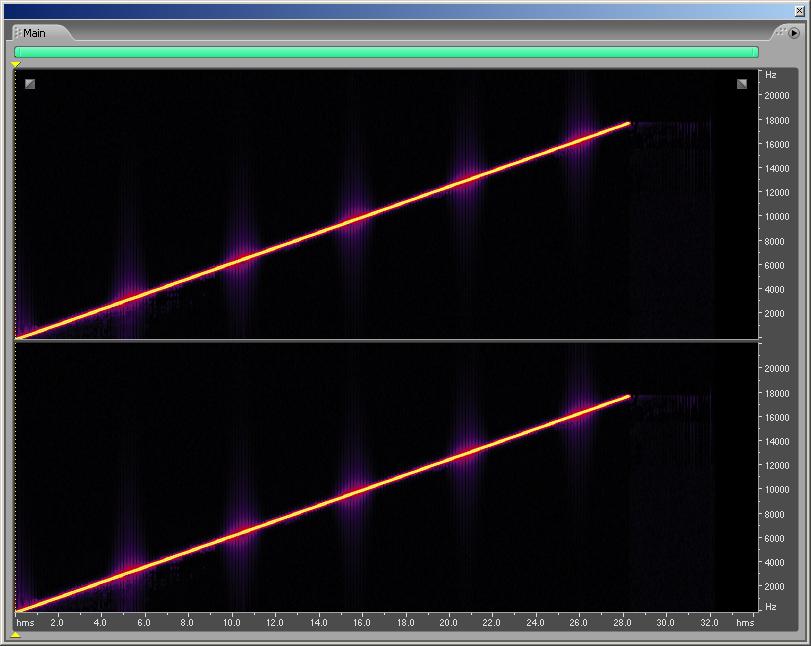
Task: Click 20000 on lower channel frequency ruler
Action: 777,369
